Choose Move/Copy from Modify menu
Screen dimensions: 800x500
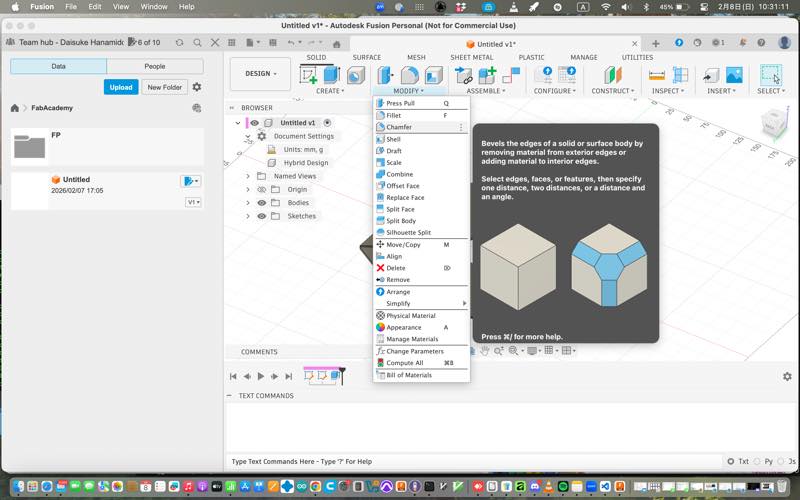[421, 245]
